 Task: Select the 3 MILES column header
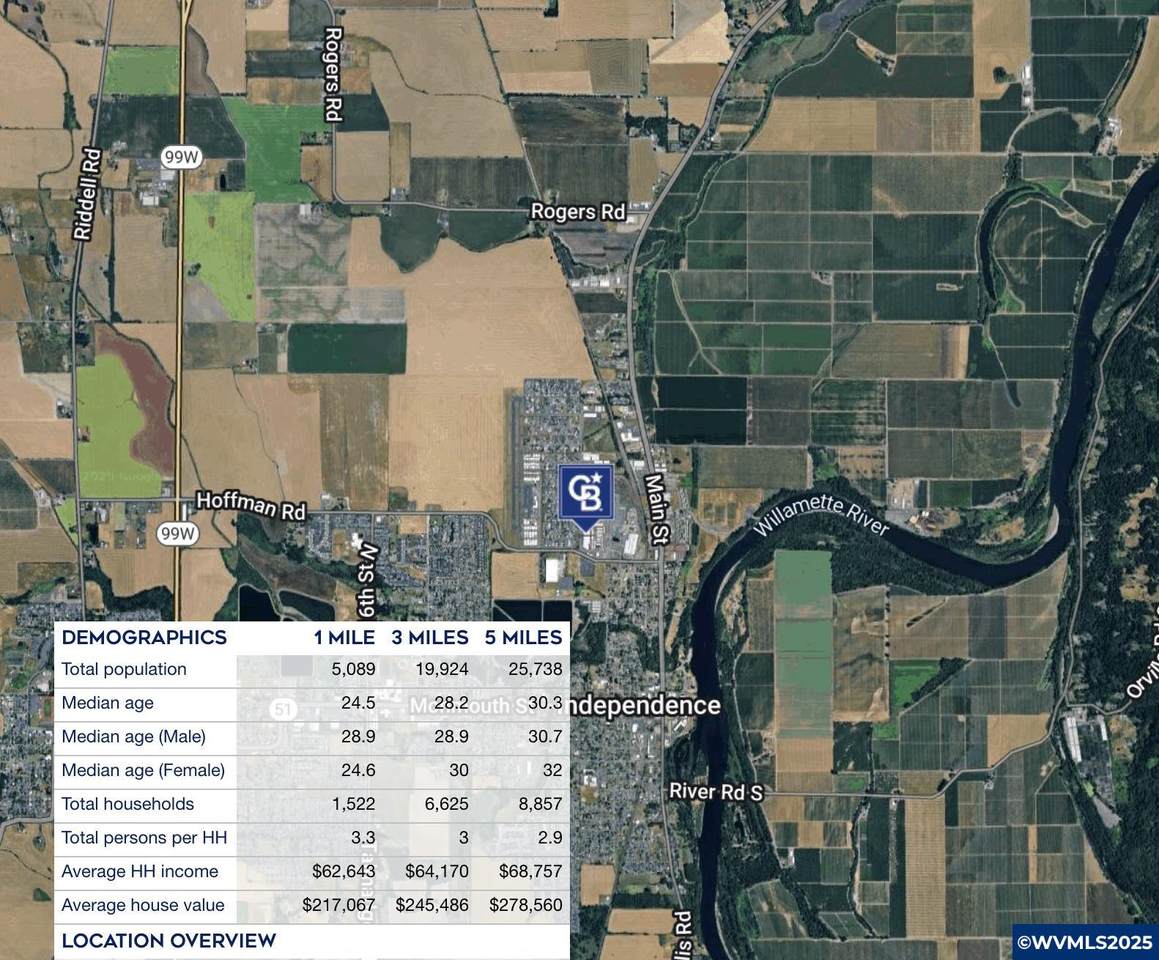(x=429, y=638)
